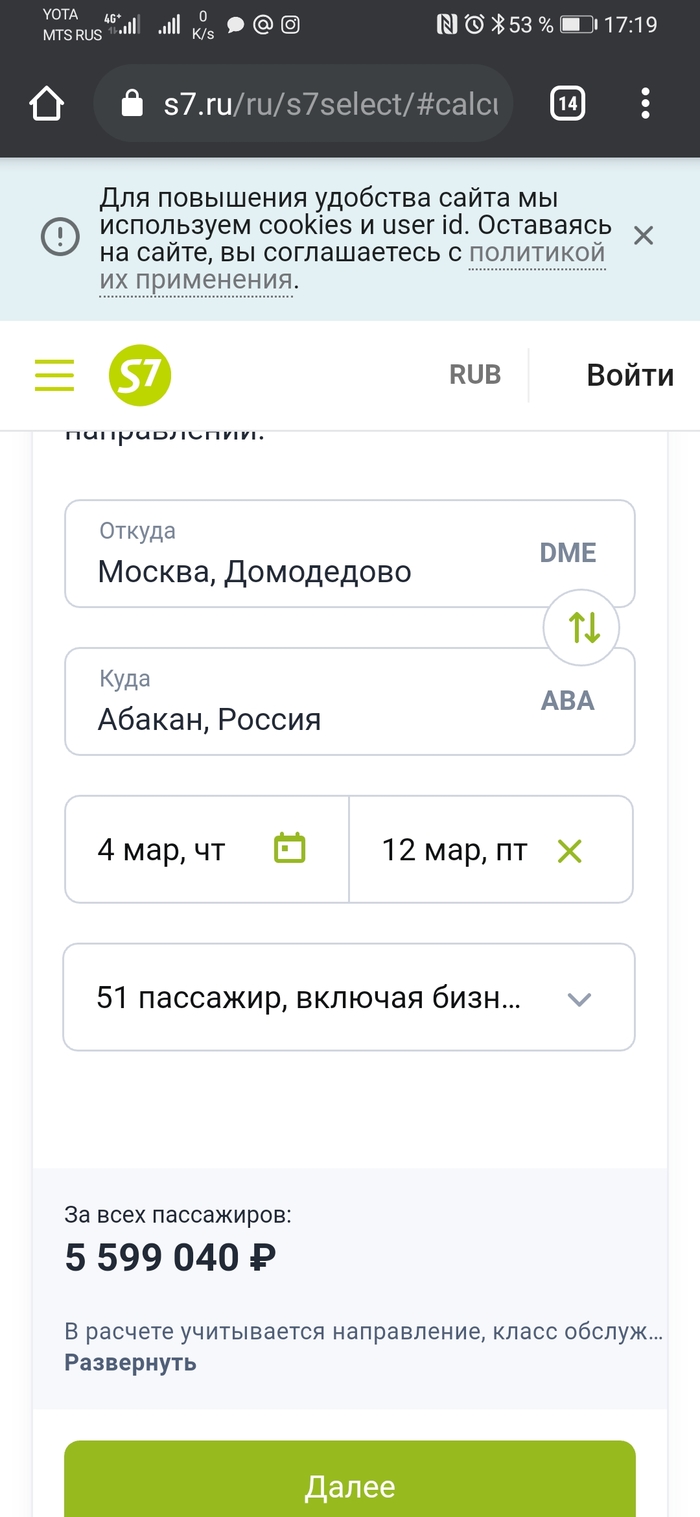Open the cookie policy link
The image size is (700, 1517).
(536, 253)
